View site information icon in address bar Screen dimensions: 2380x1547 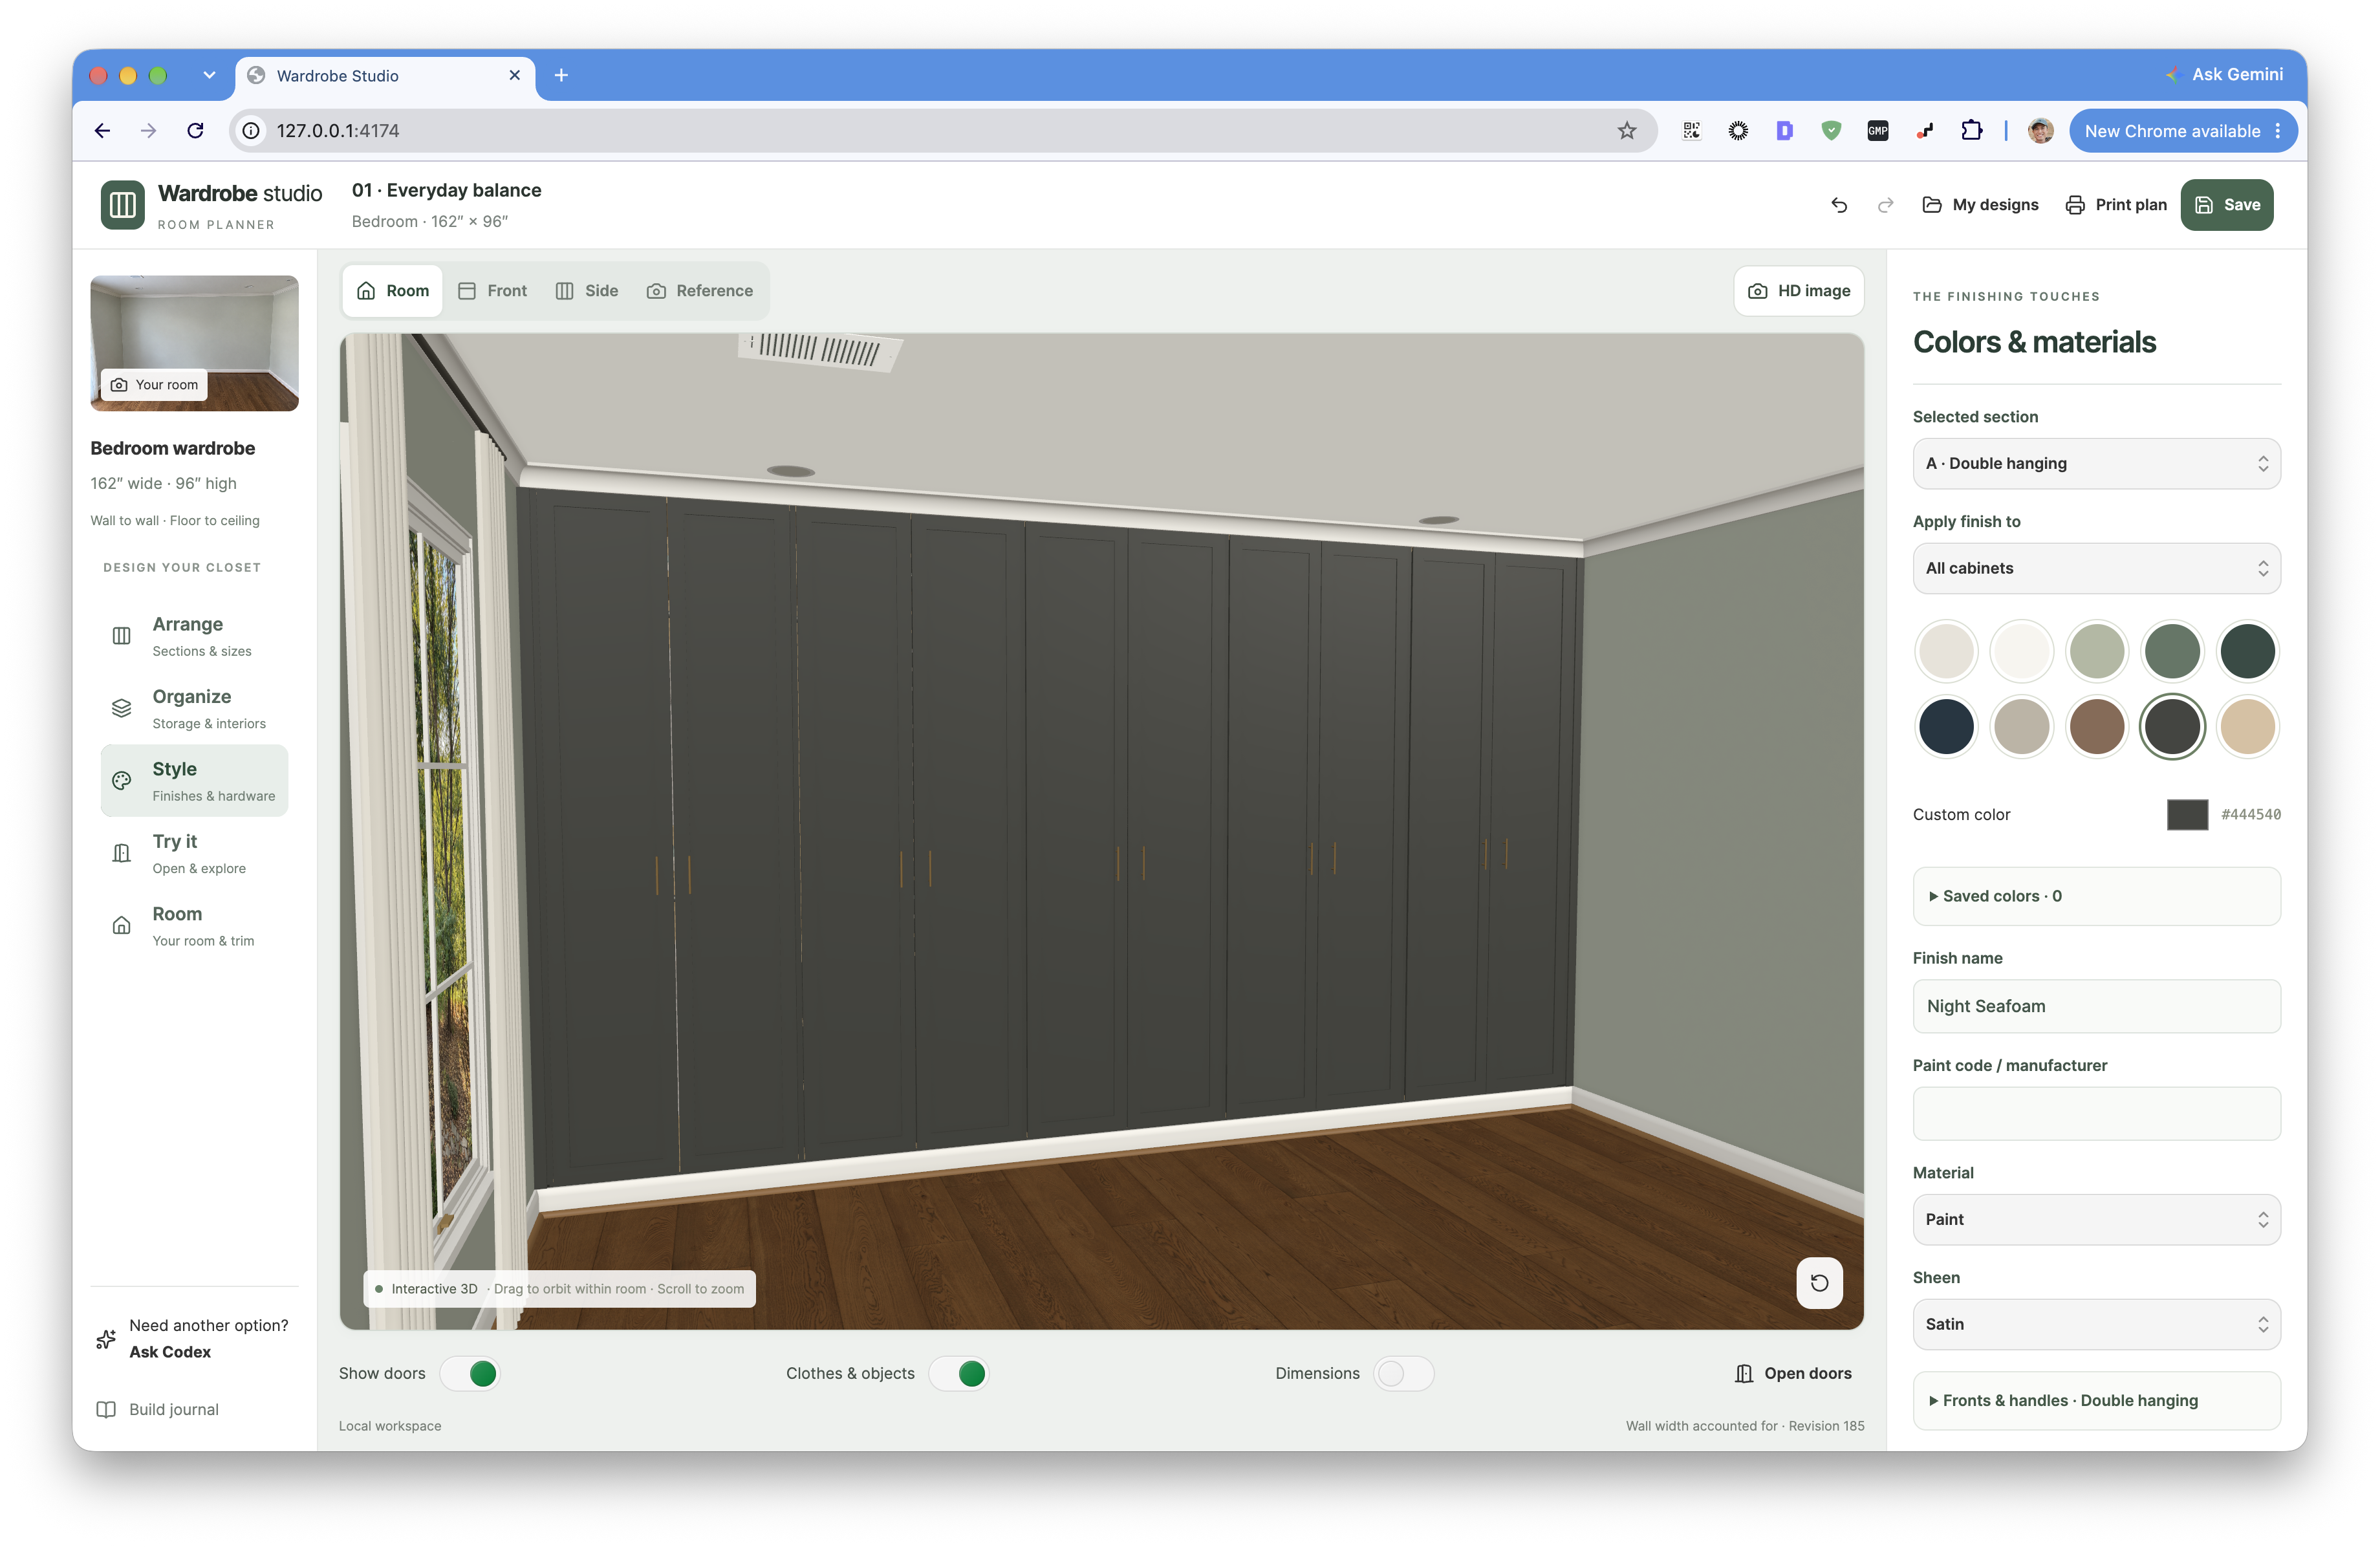coord(251,131)
